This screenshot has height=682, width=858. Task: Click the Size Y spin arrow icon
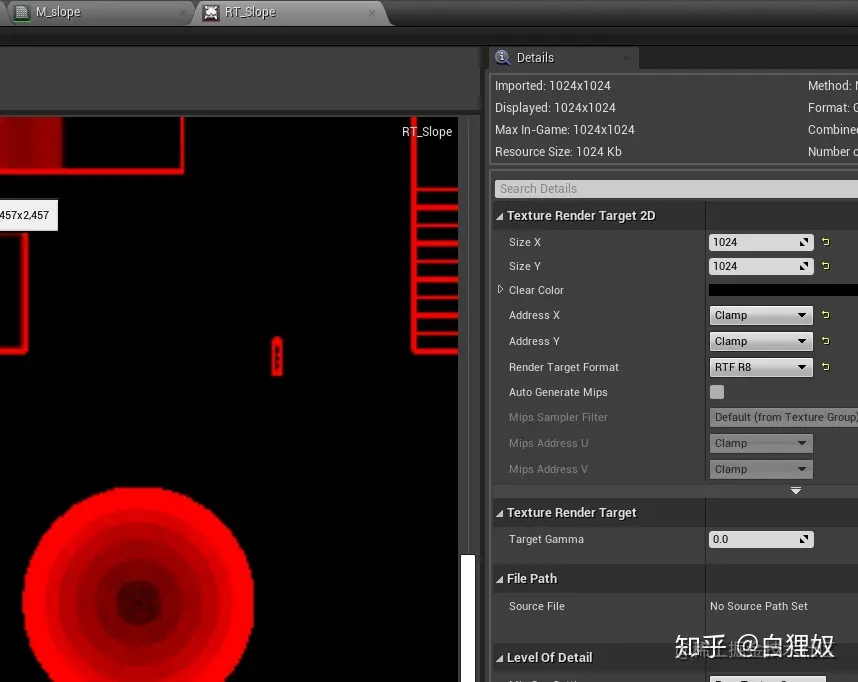click(x=804, y=266)
